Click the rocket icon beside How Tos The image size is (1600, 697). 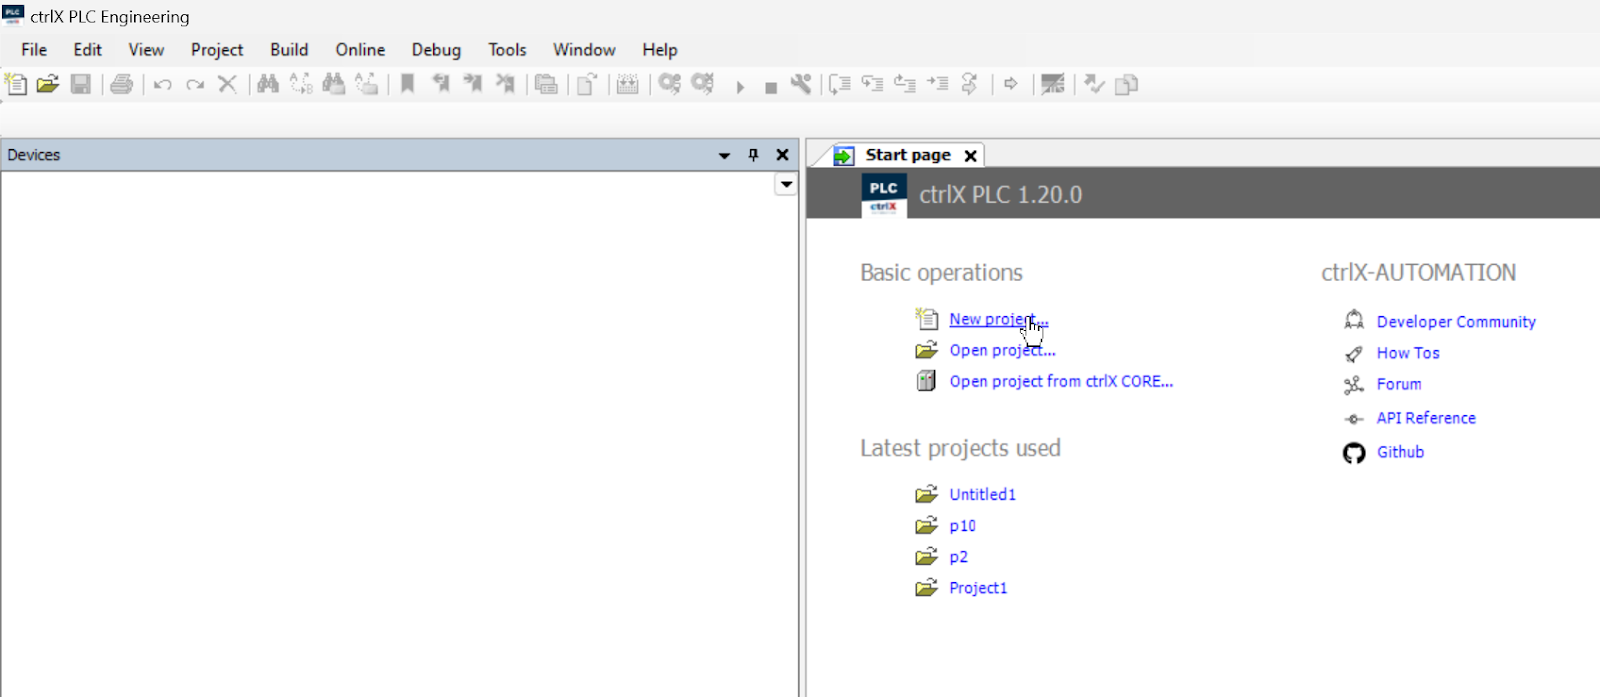point(1354,354)
